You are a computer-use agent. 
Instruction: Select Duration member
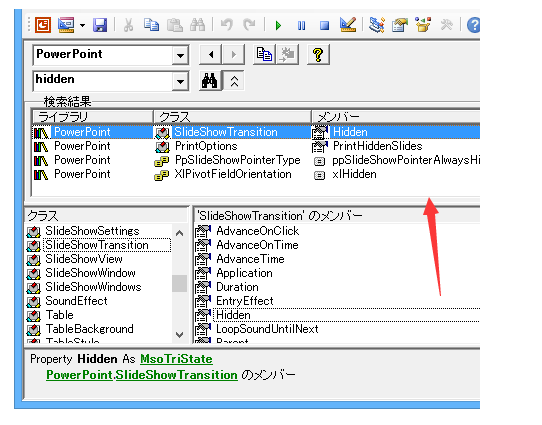pyautogui.click(x=237, y=287)
